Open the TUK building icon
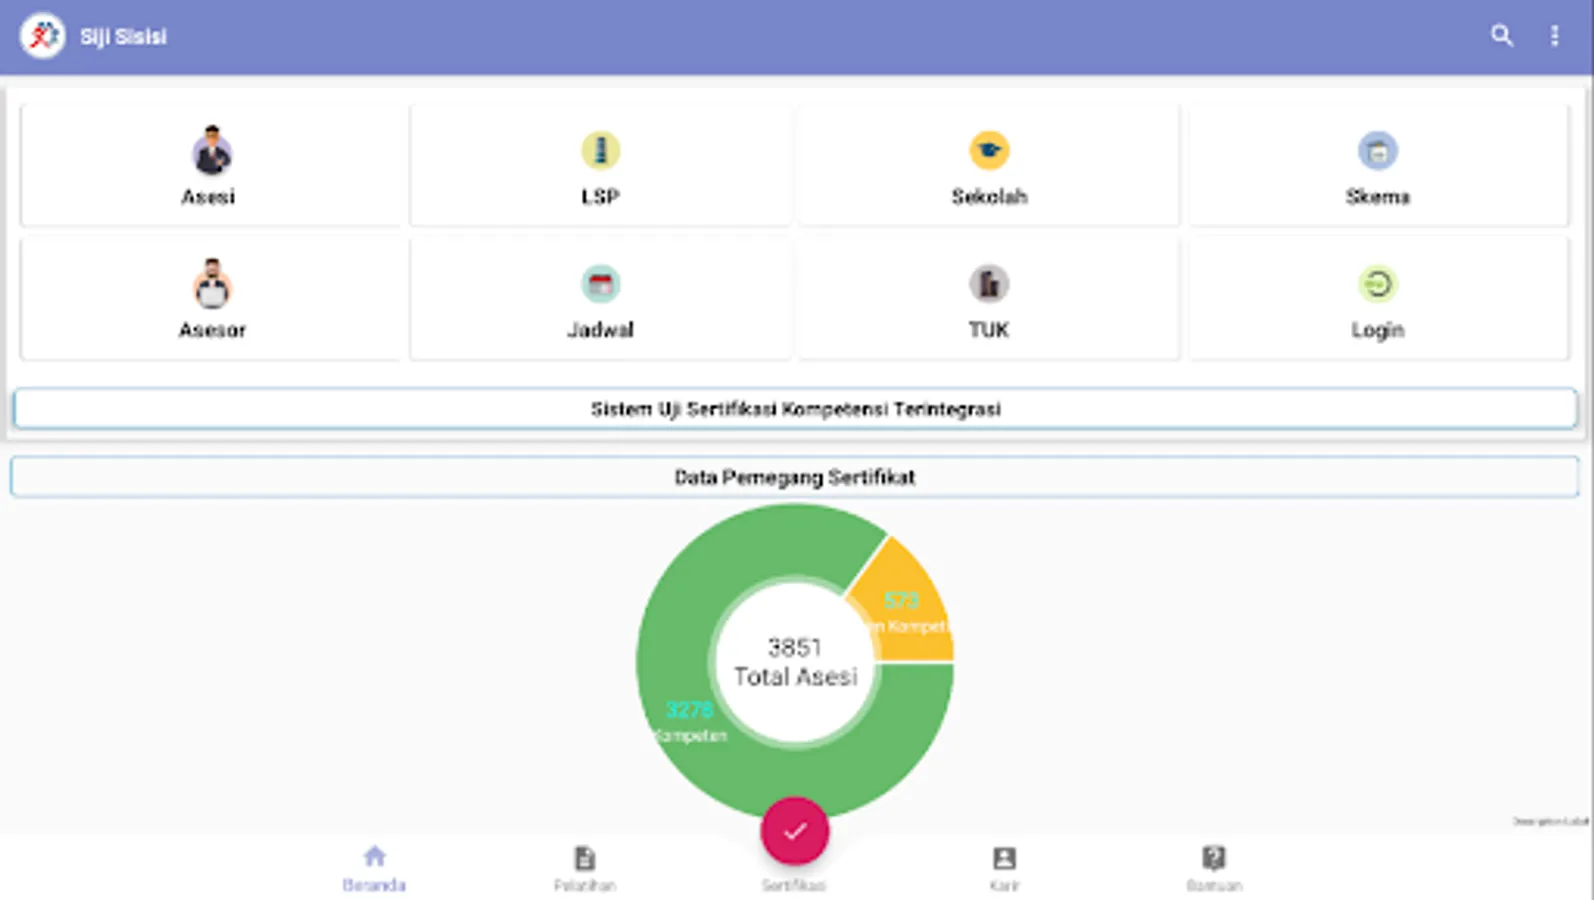This screenshot has width=1594, height=900. point(989,284)
